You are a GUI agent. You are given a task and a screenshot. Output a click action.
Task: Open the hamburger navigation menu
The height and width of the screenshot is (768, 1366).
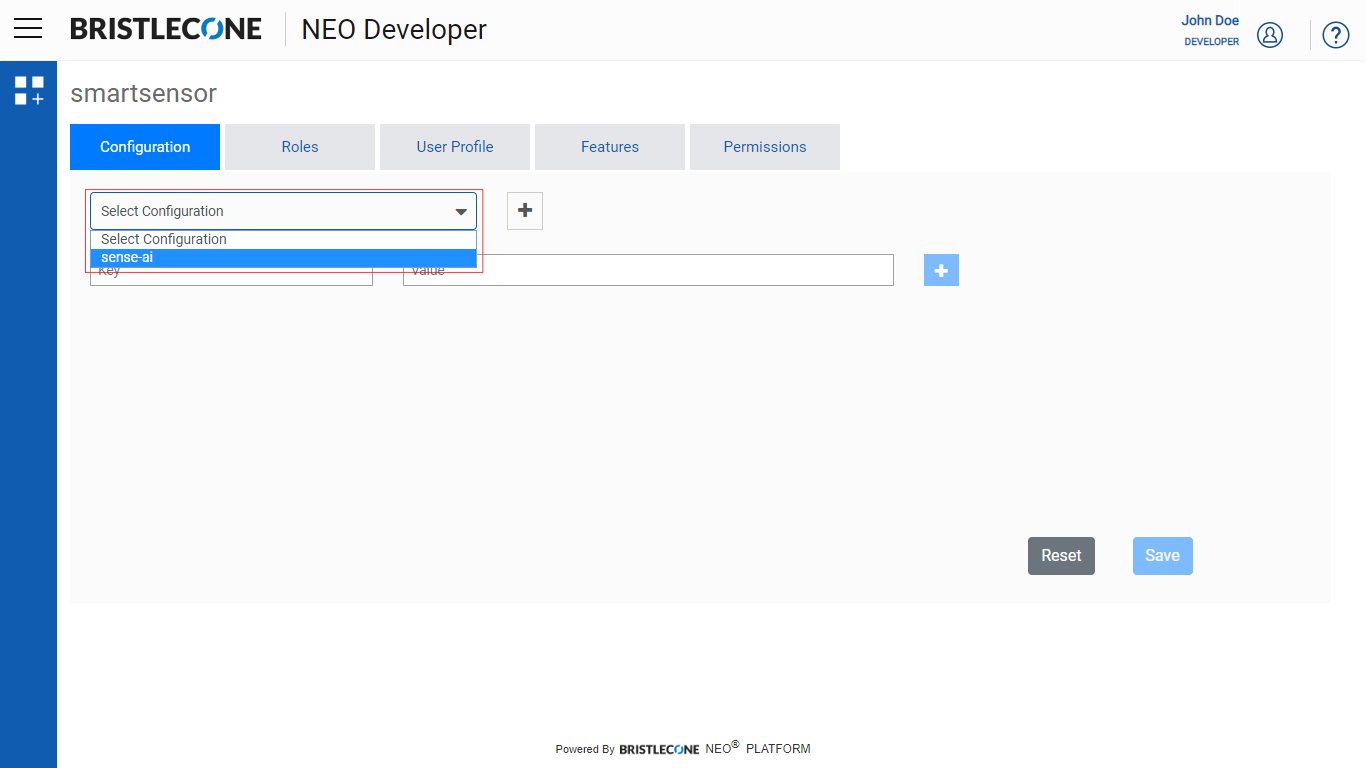(x=28, y=28)
